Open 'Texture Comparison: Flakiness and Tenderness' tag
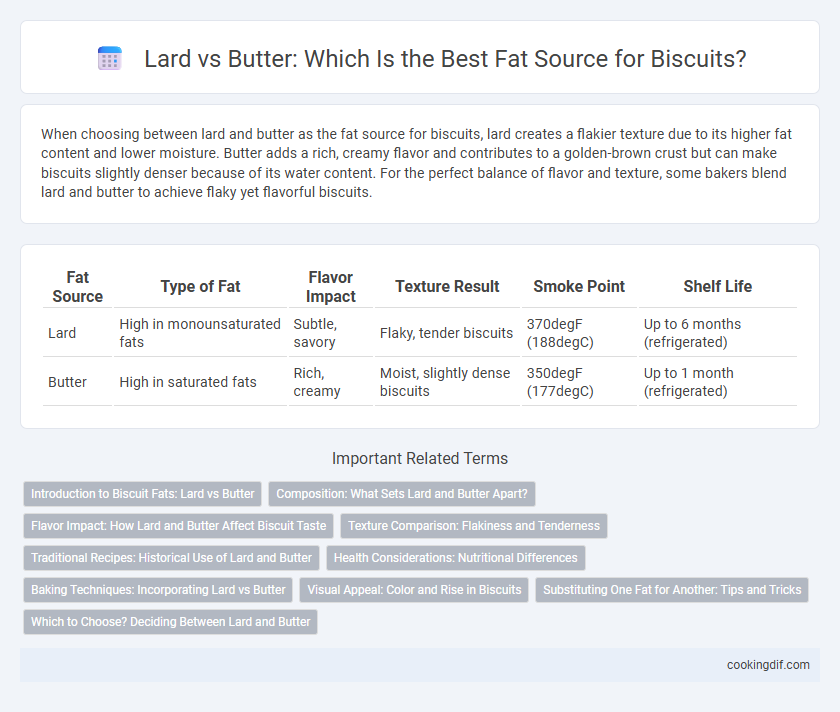840x712 pixels. click(474, 526)
